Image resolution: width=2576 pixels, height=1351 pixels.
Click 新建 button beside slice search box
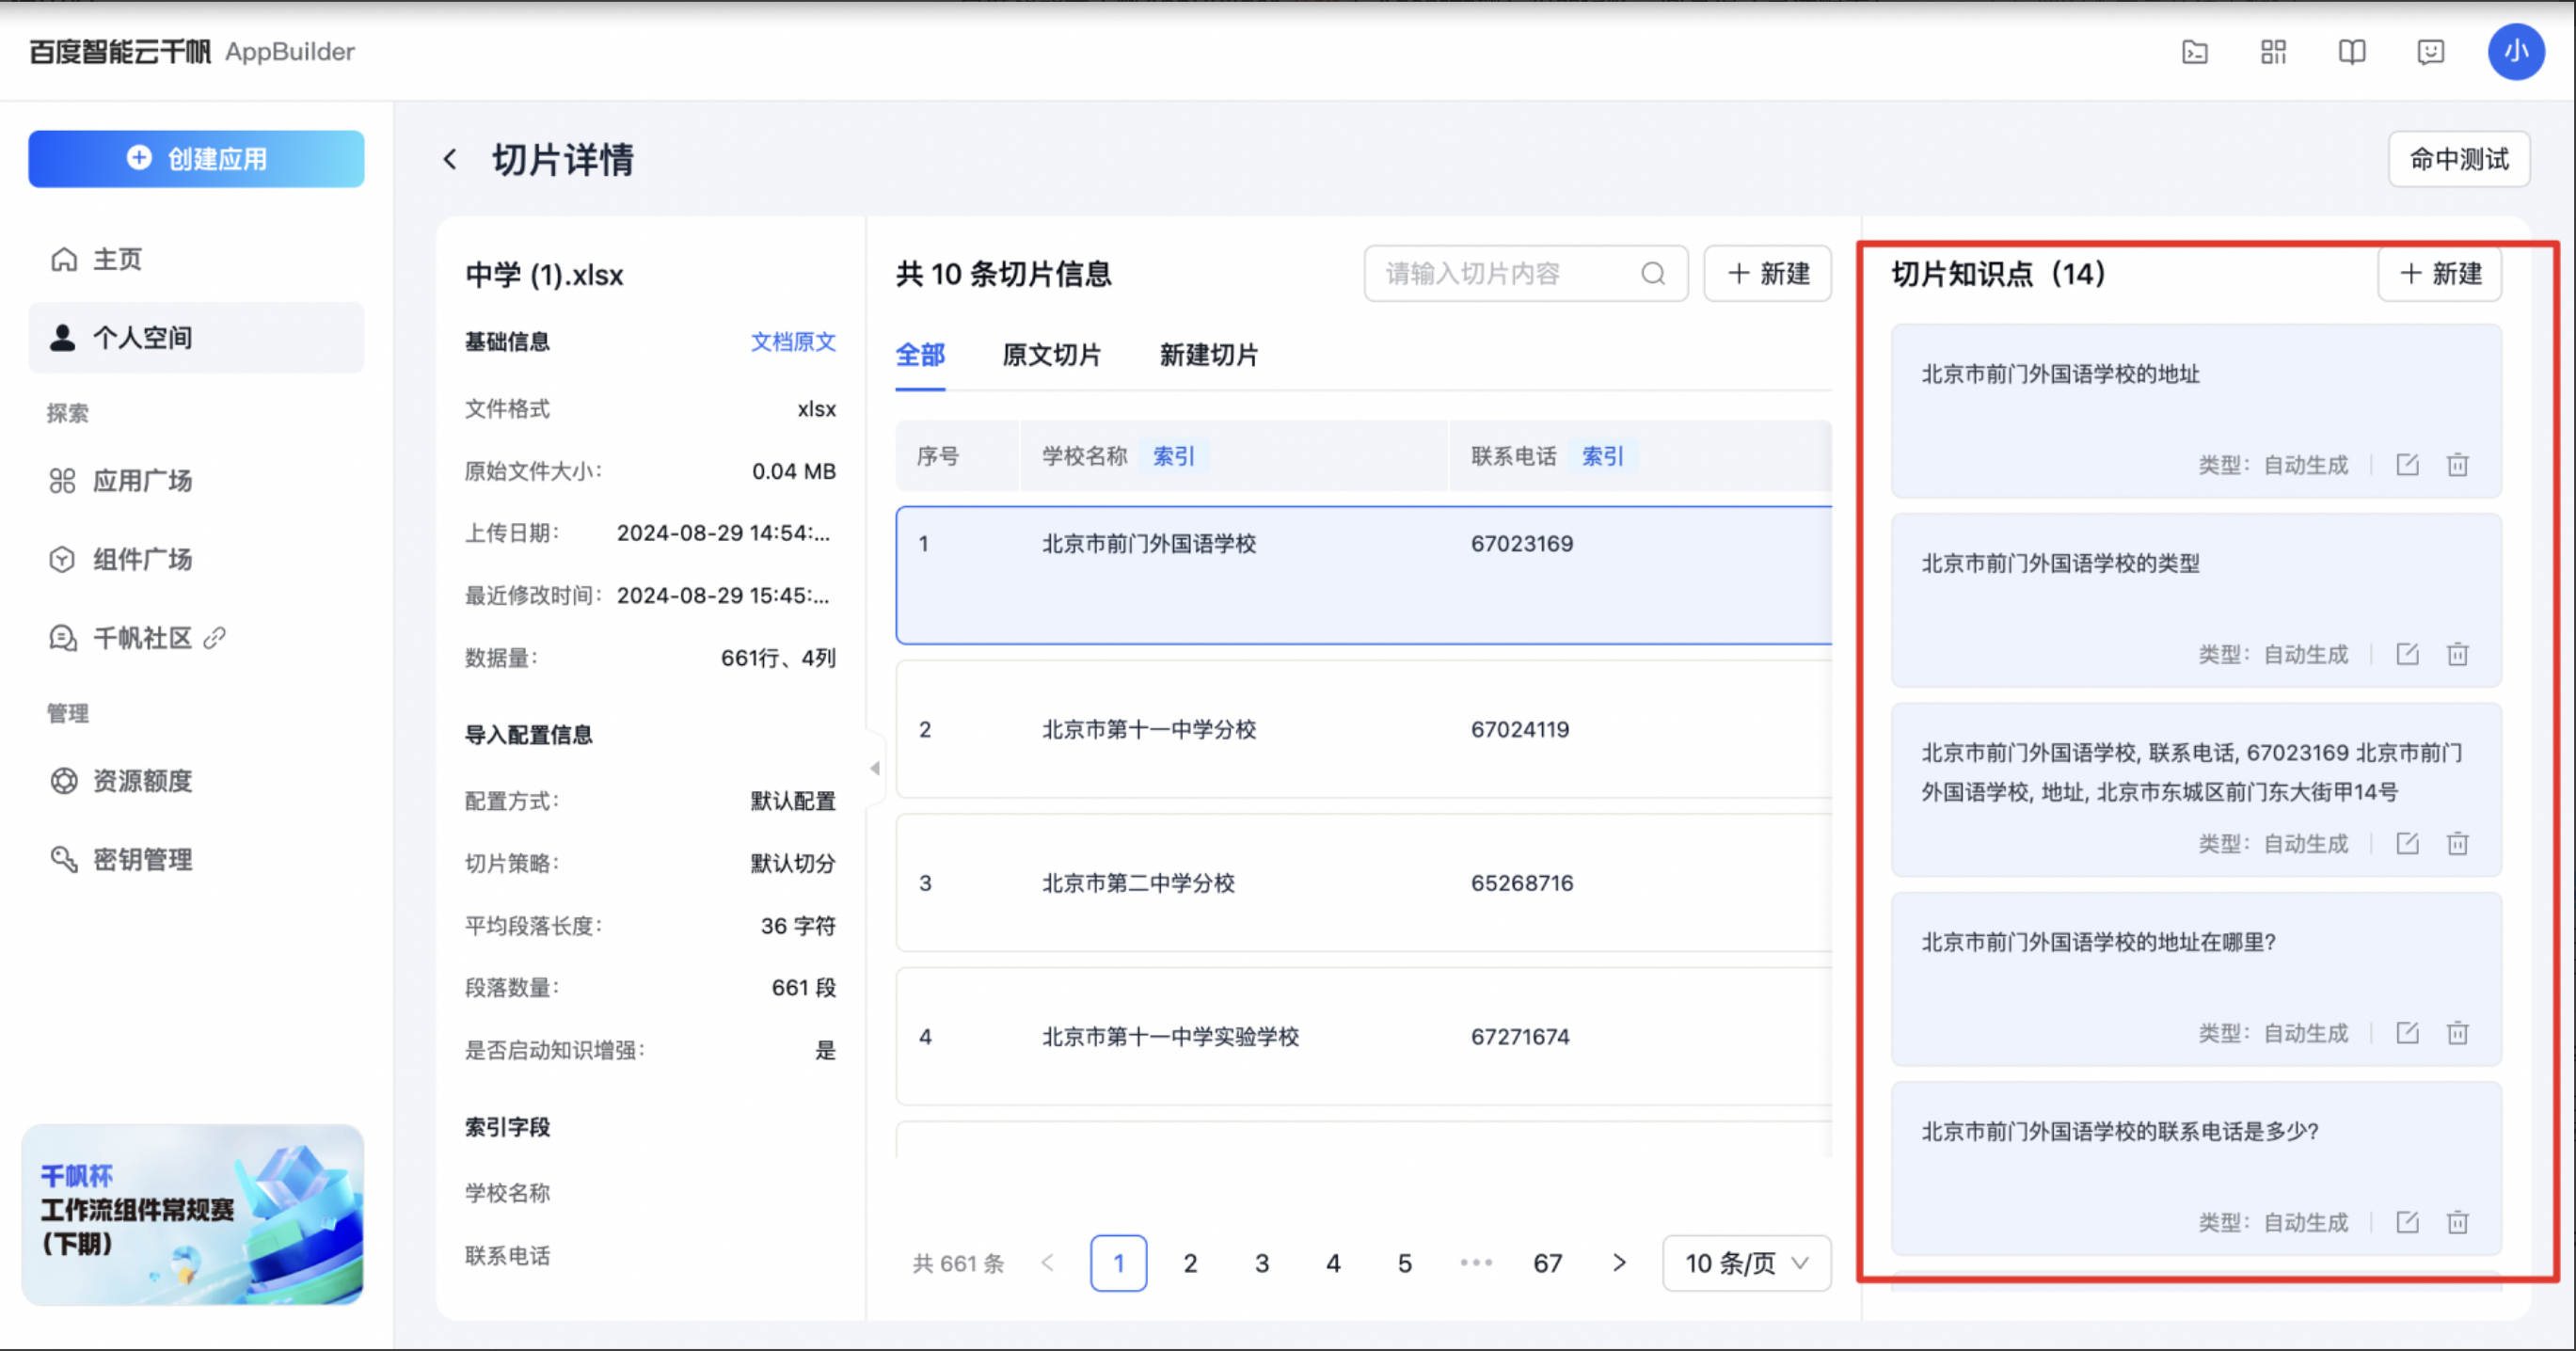pos(1767,273)
